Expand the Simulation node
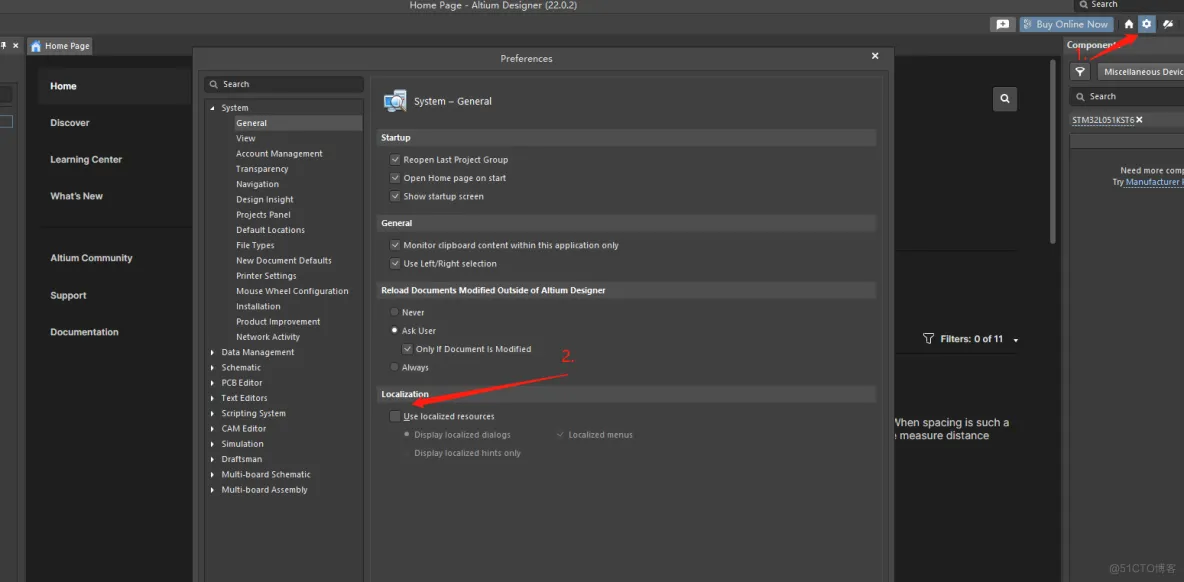This screenshot has width=1184, height=582. click(x=213, y=444)
